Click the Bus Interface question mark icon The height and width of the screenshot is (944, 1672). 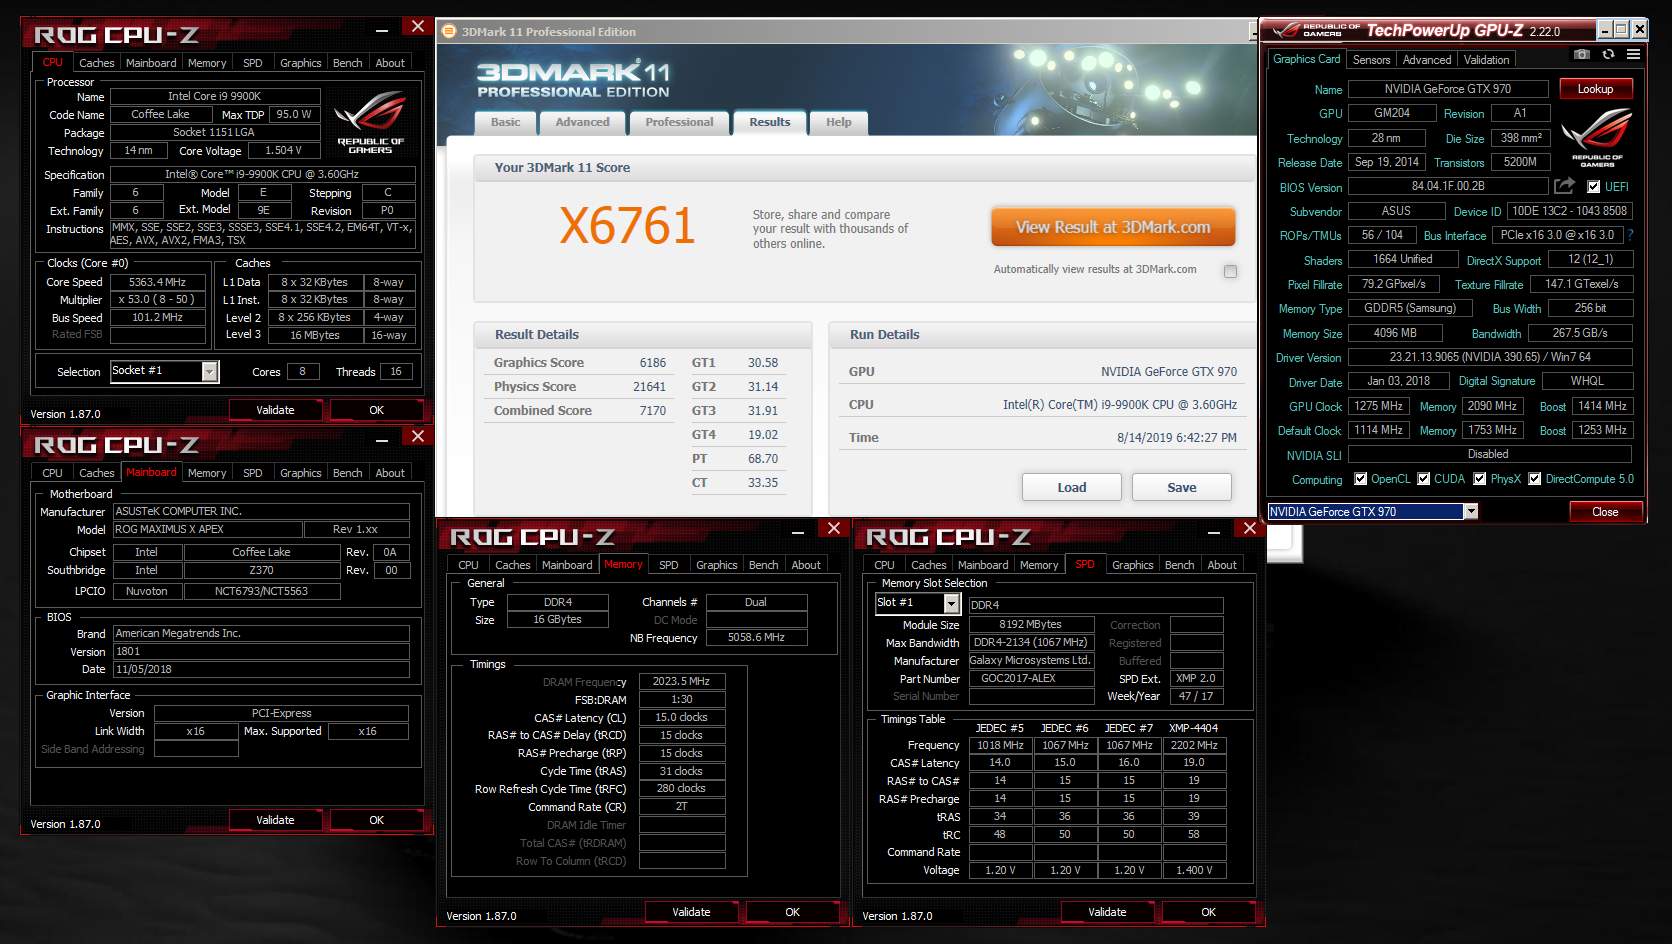click(1630, 235)
